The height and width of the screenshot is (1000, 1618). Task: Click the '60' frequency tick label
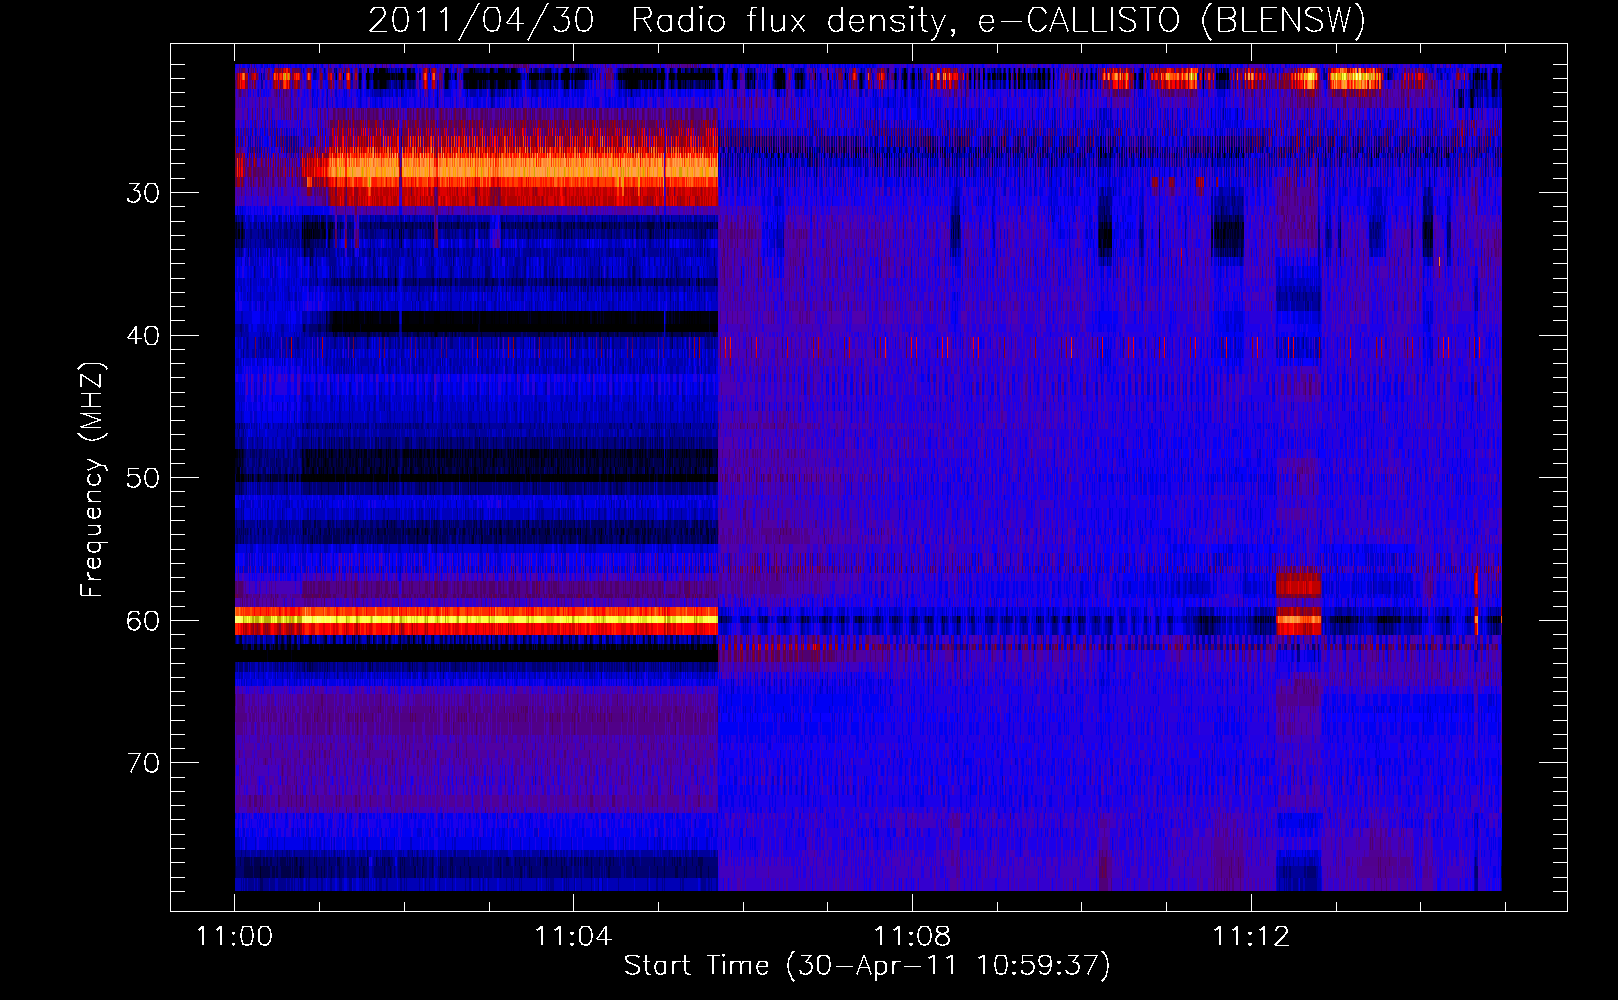[143, 621]
